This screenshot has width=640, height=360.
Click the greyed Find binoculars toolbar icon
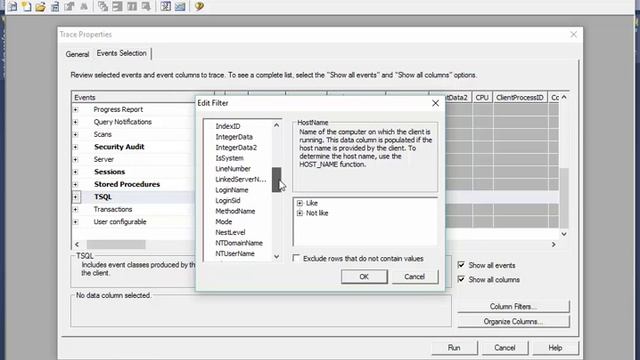(84, 6)
